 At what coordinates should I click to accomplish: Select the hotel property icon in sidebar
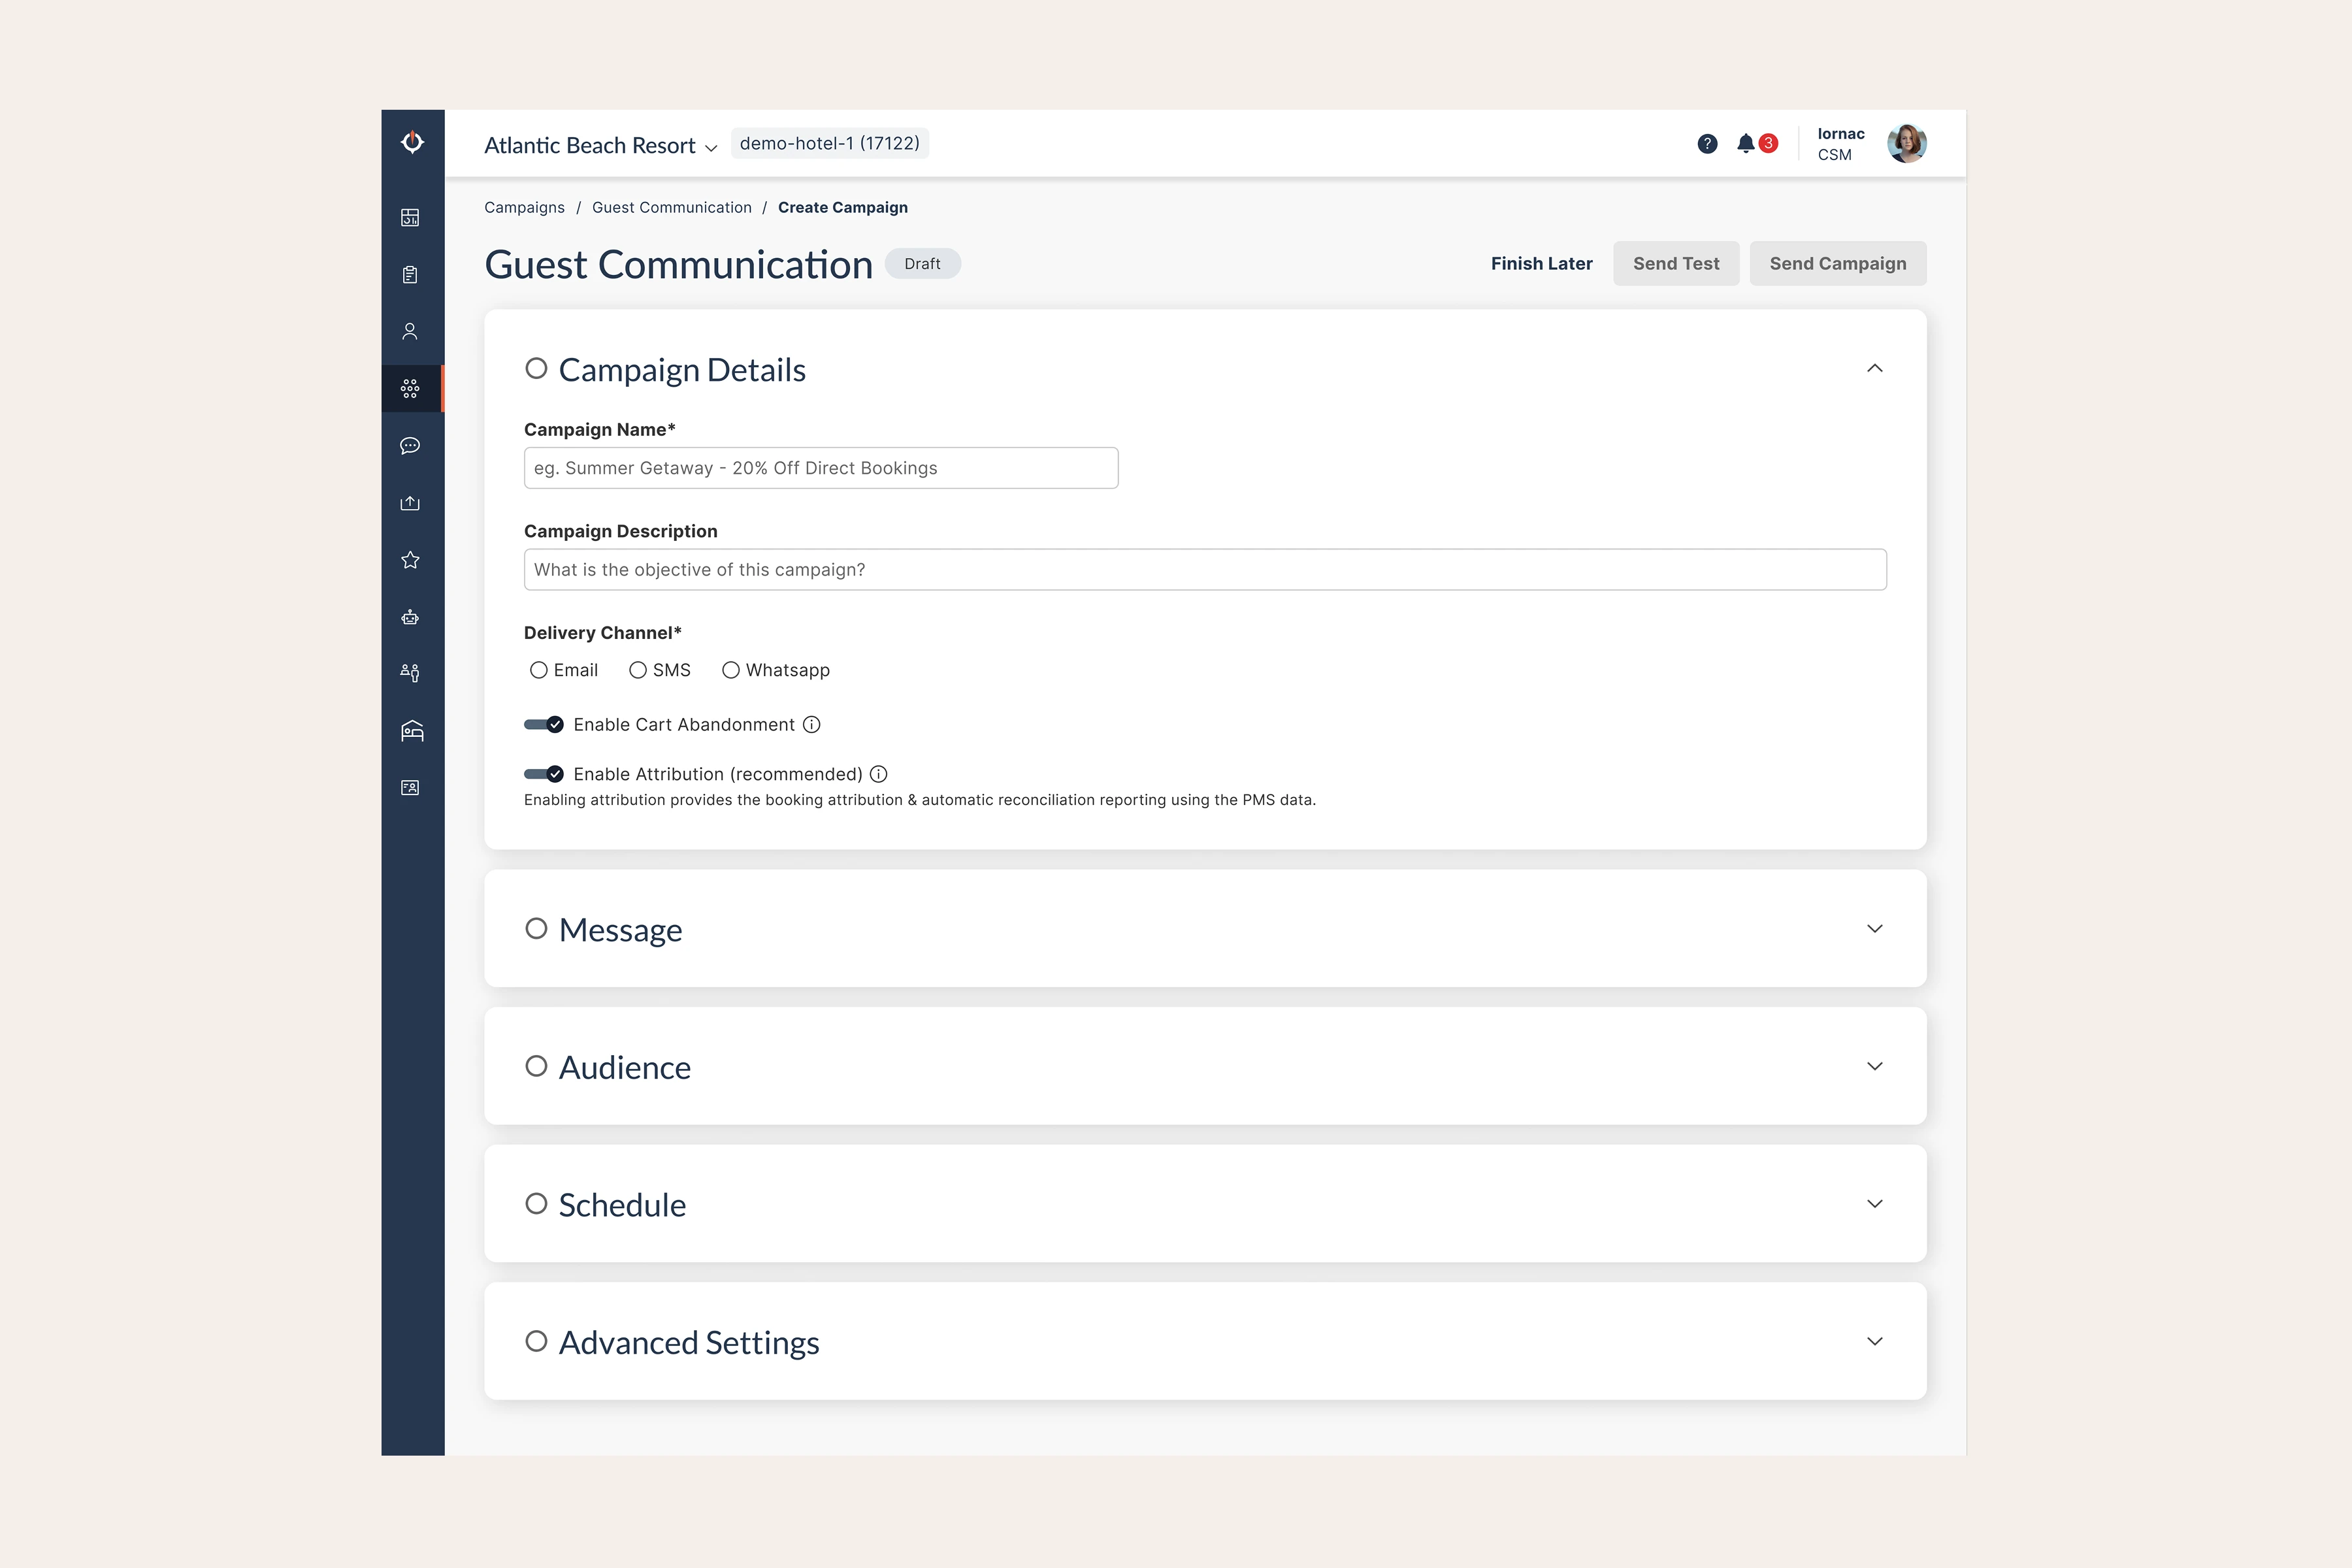point(410,730)
